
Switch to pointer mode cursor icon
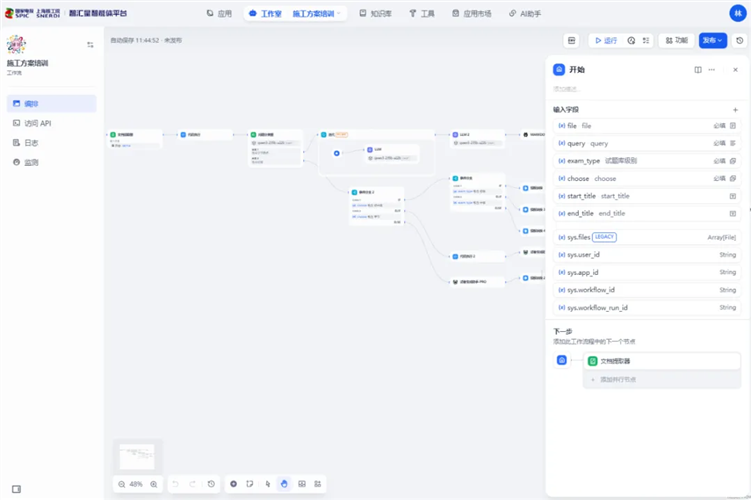click(268, 484)
